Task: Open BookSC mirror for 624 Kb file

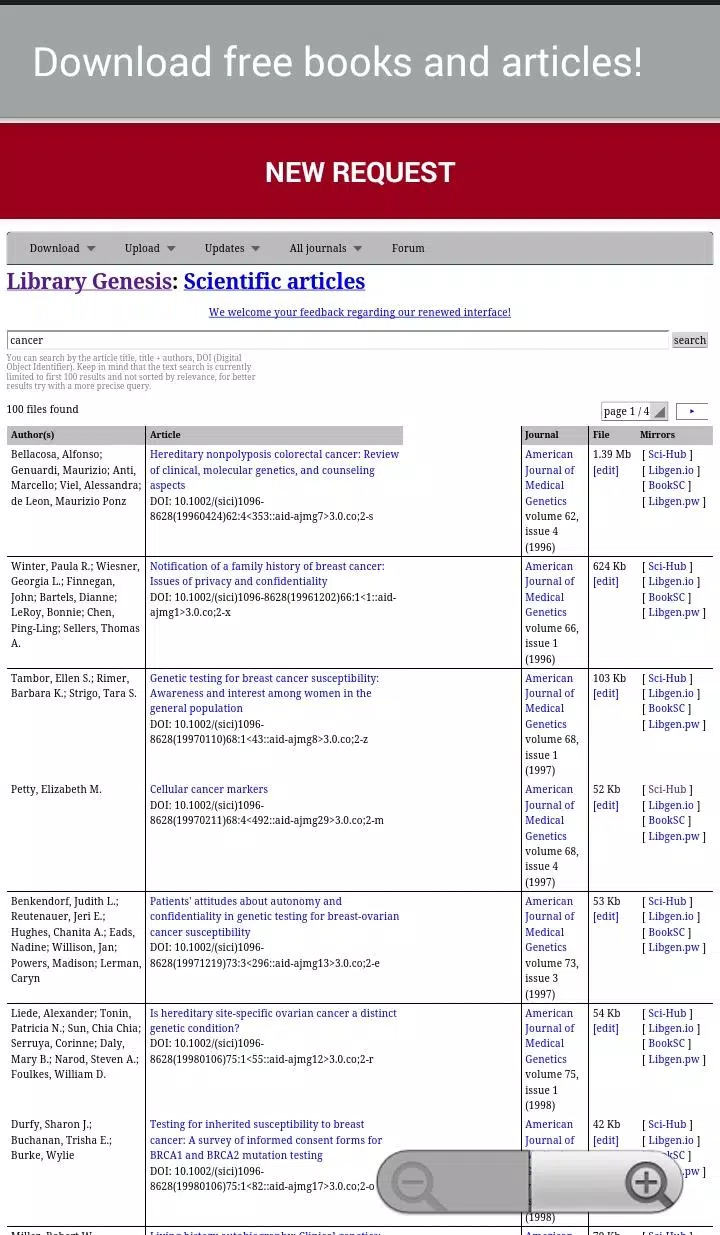Action: click(x=666, y=597)
